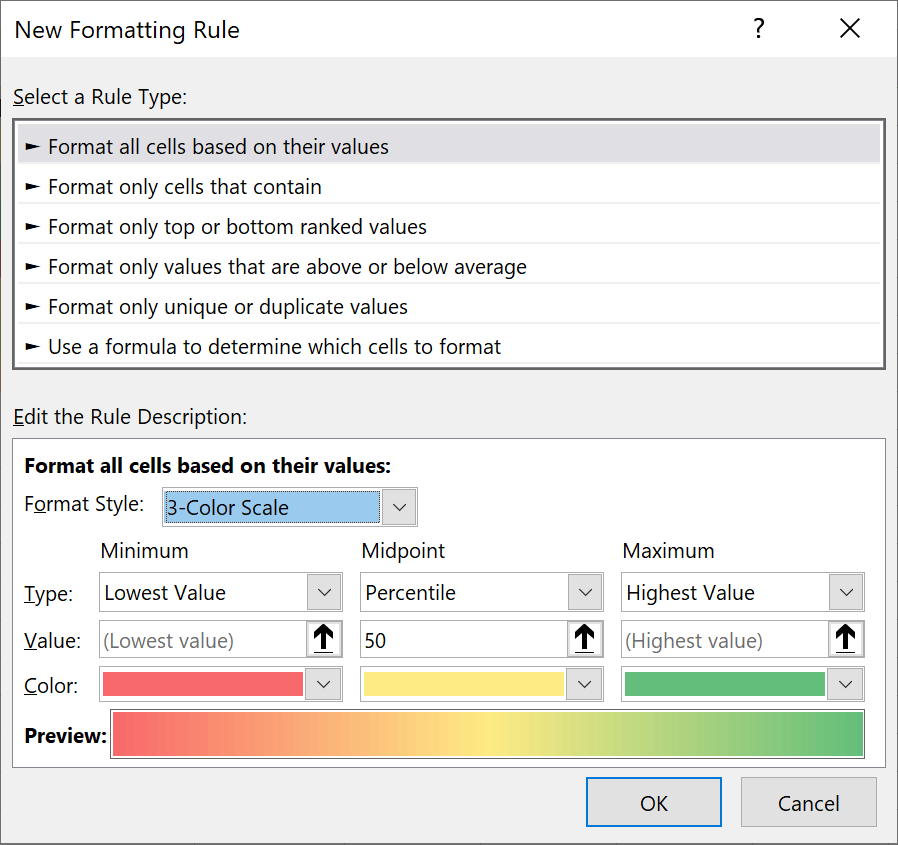Open the Format Style dropdown

[x=399, y=507]
